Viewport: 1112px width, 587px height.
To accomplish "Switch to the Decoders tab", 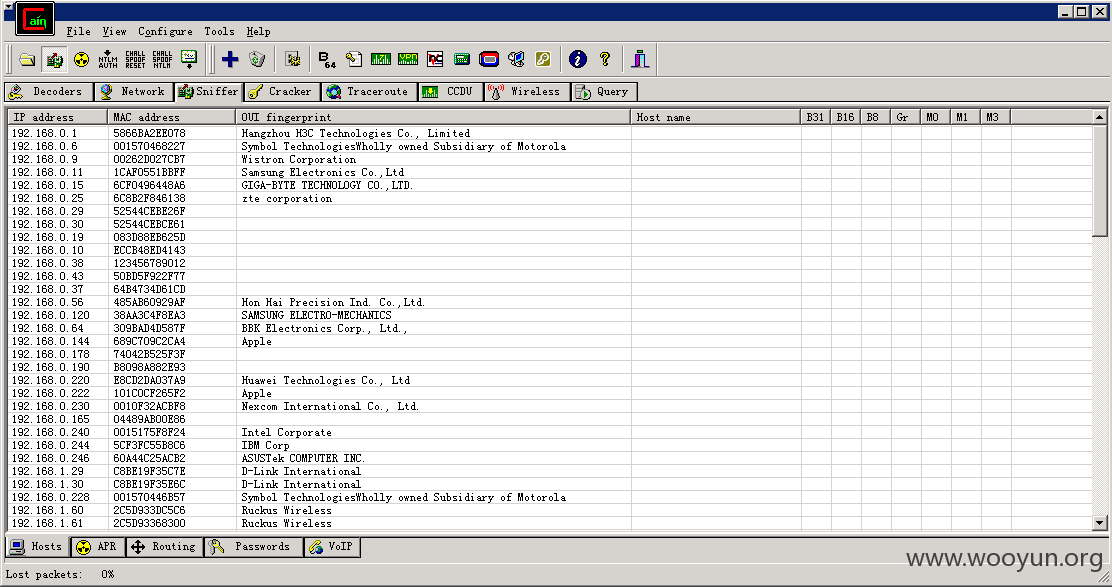I will click(48, 91).
